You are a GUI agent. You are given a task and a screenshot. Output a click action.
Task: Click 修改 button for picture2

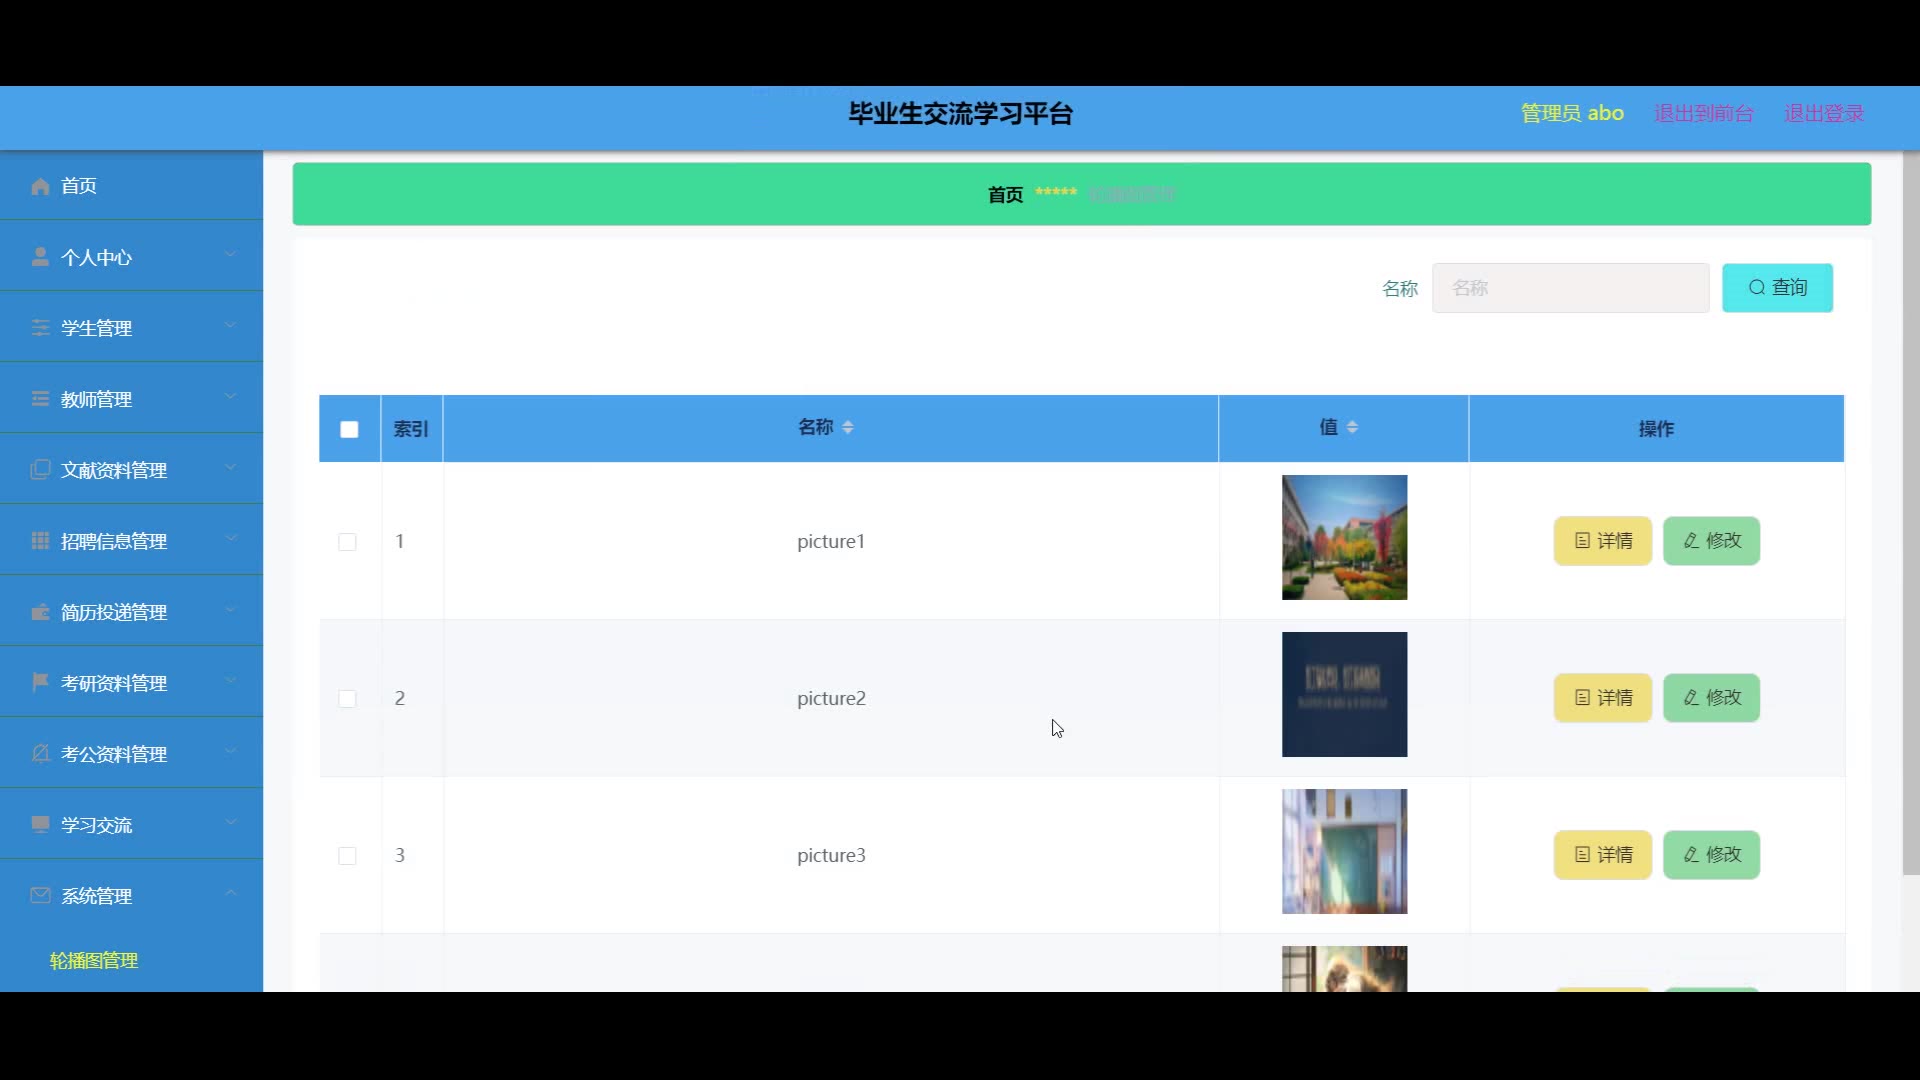coord(1711,698)
